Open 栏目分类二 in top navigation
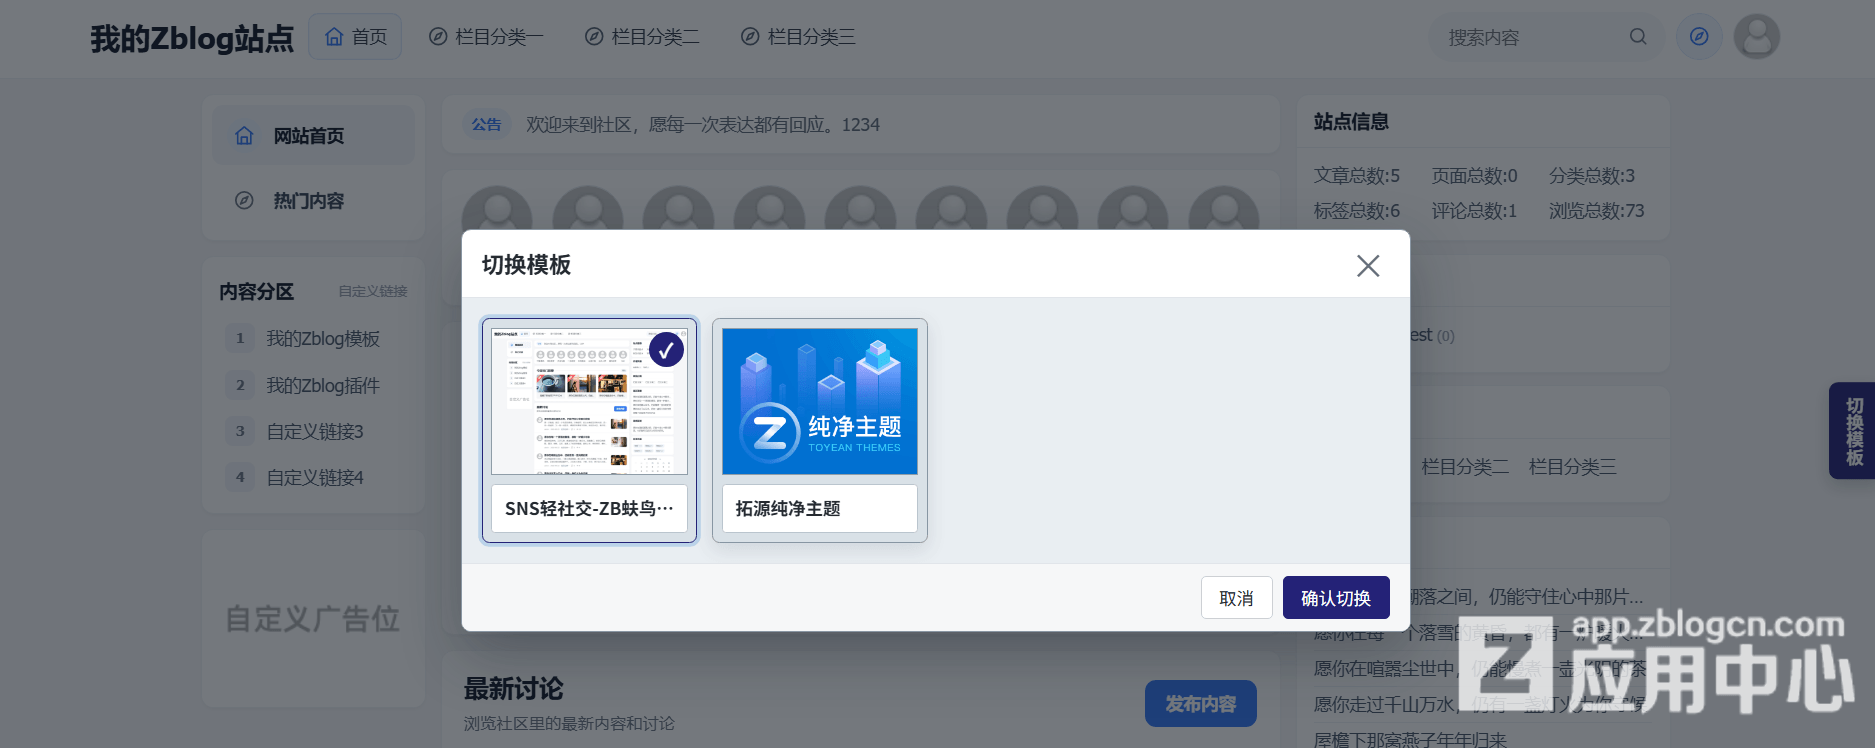 point(642,37)
